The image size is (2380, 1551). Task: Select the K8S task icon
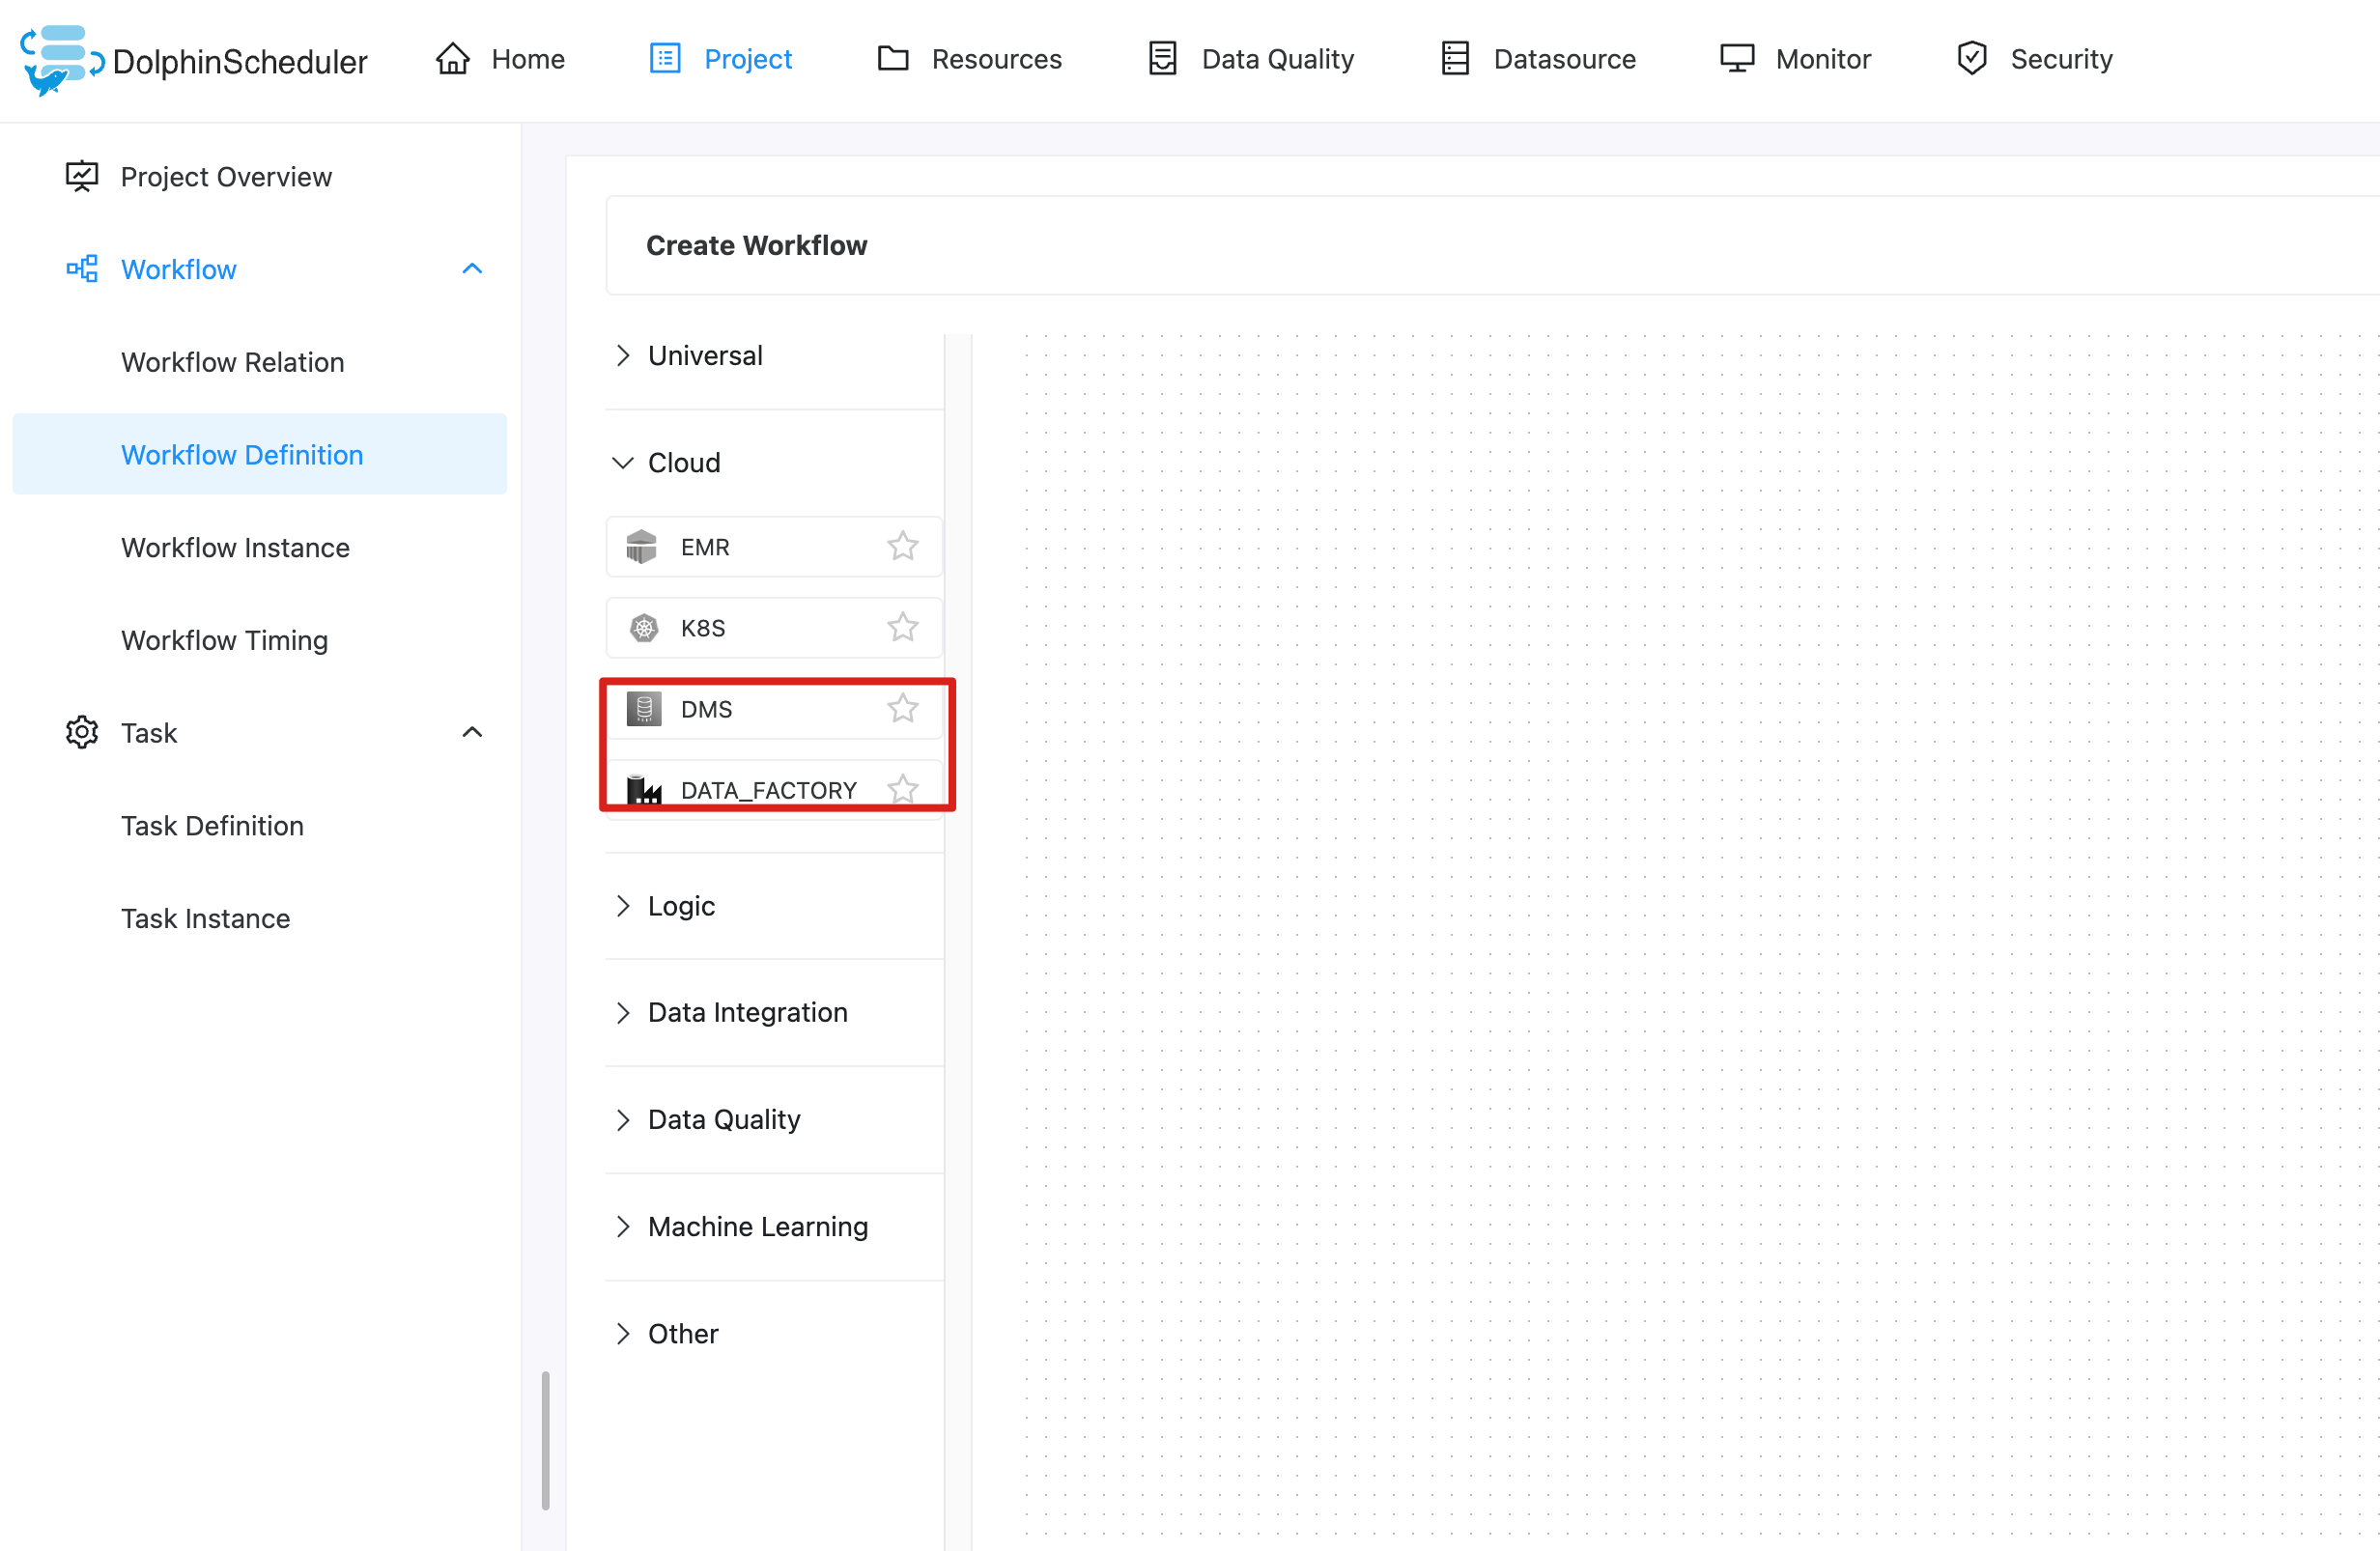(643, 628)
